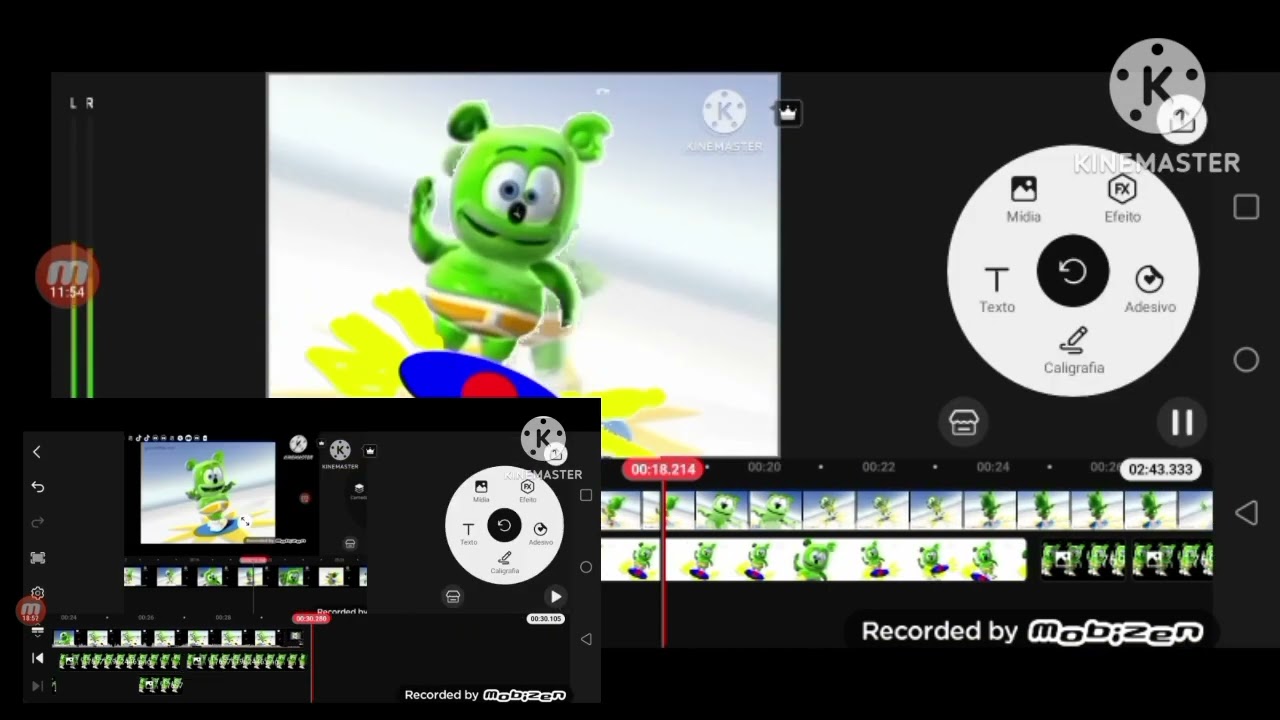
Task: Open Adesivo in the small wheel
Action: [x=540, y=533]
